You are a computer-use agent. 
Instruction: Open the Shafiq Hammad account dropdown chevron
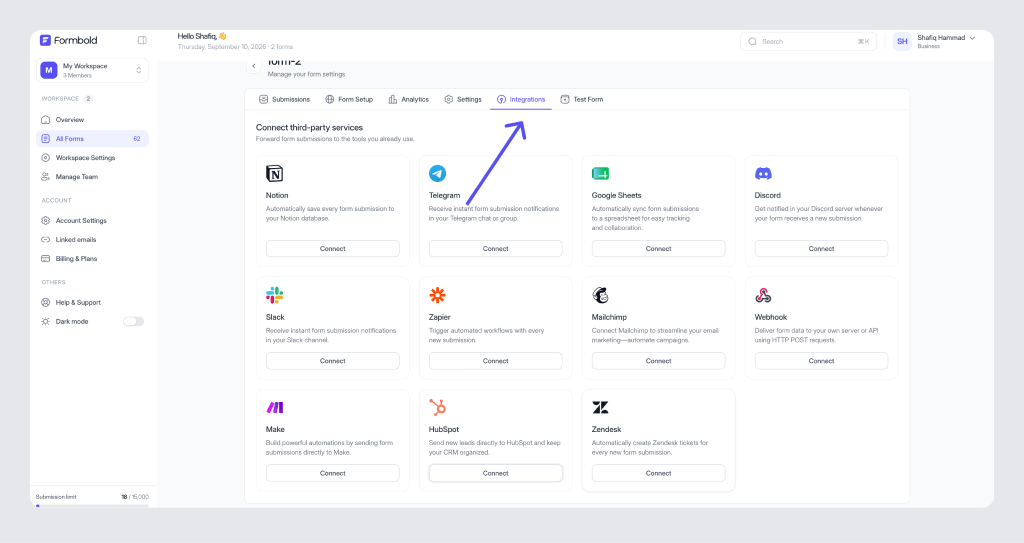point(972,38)
